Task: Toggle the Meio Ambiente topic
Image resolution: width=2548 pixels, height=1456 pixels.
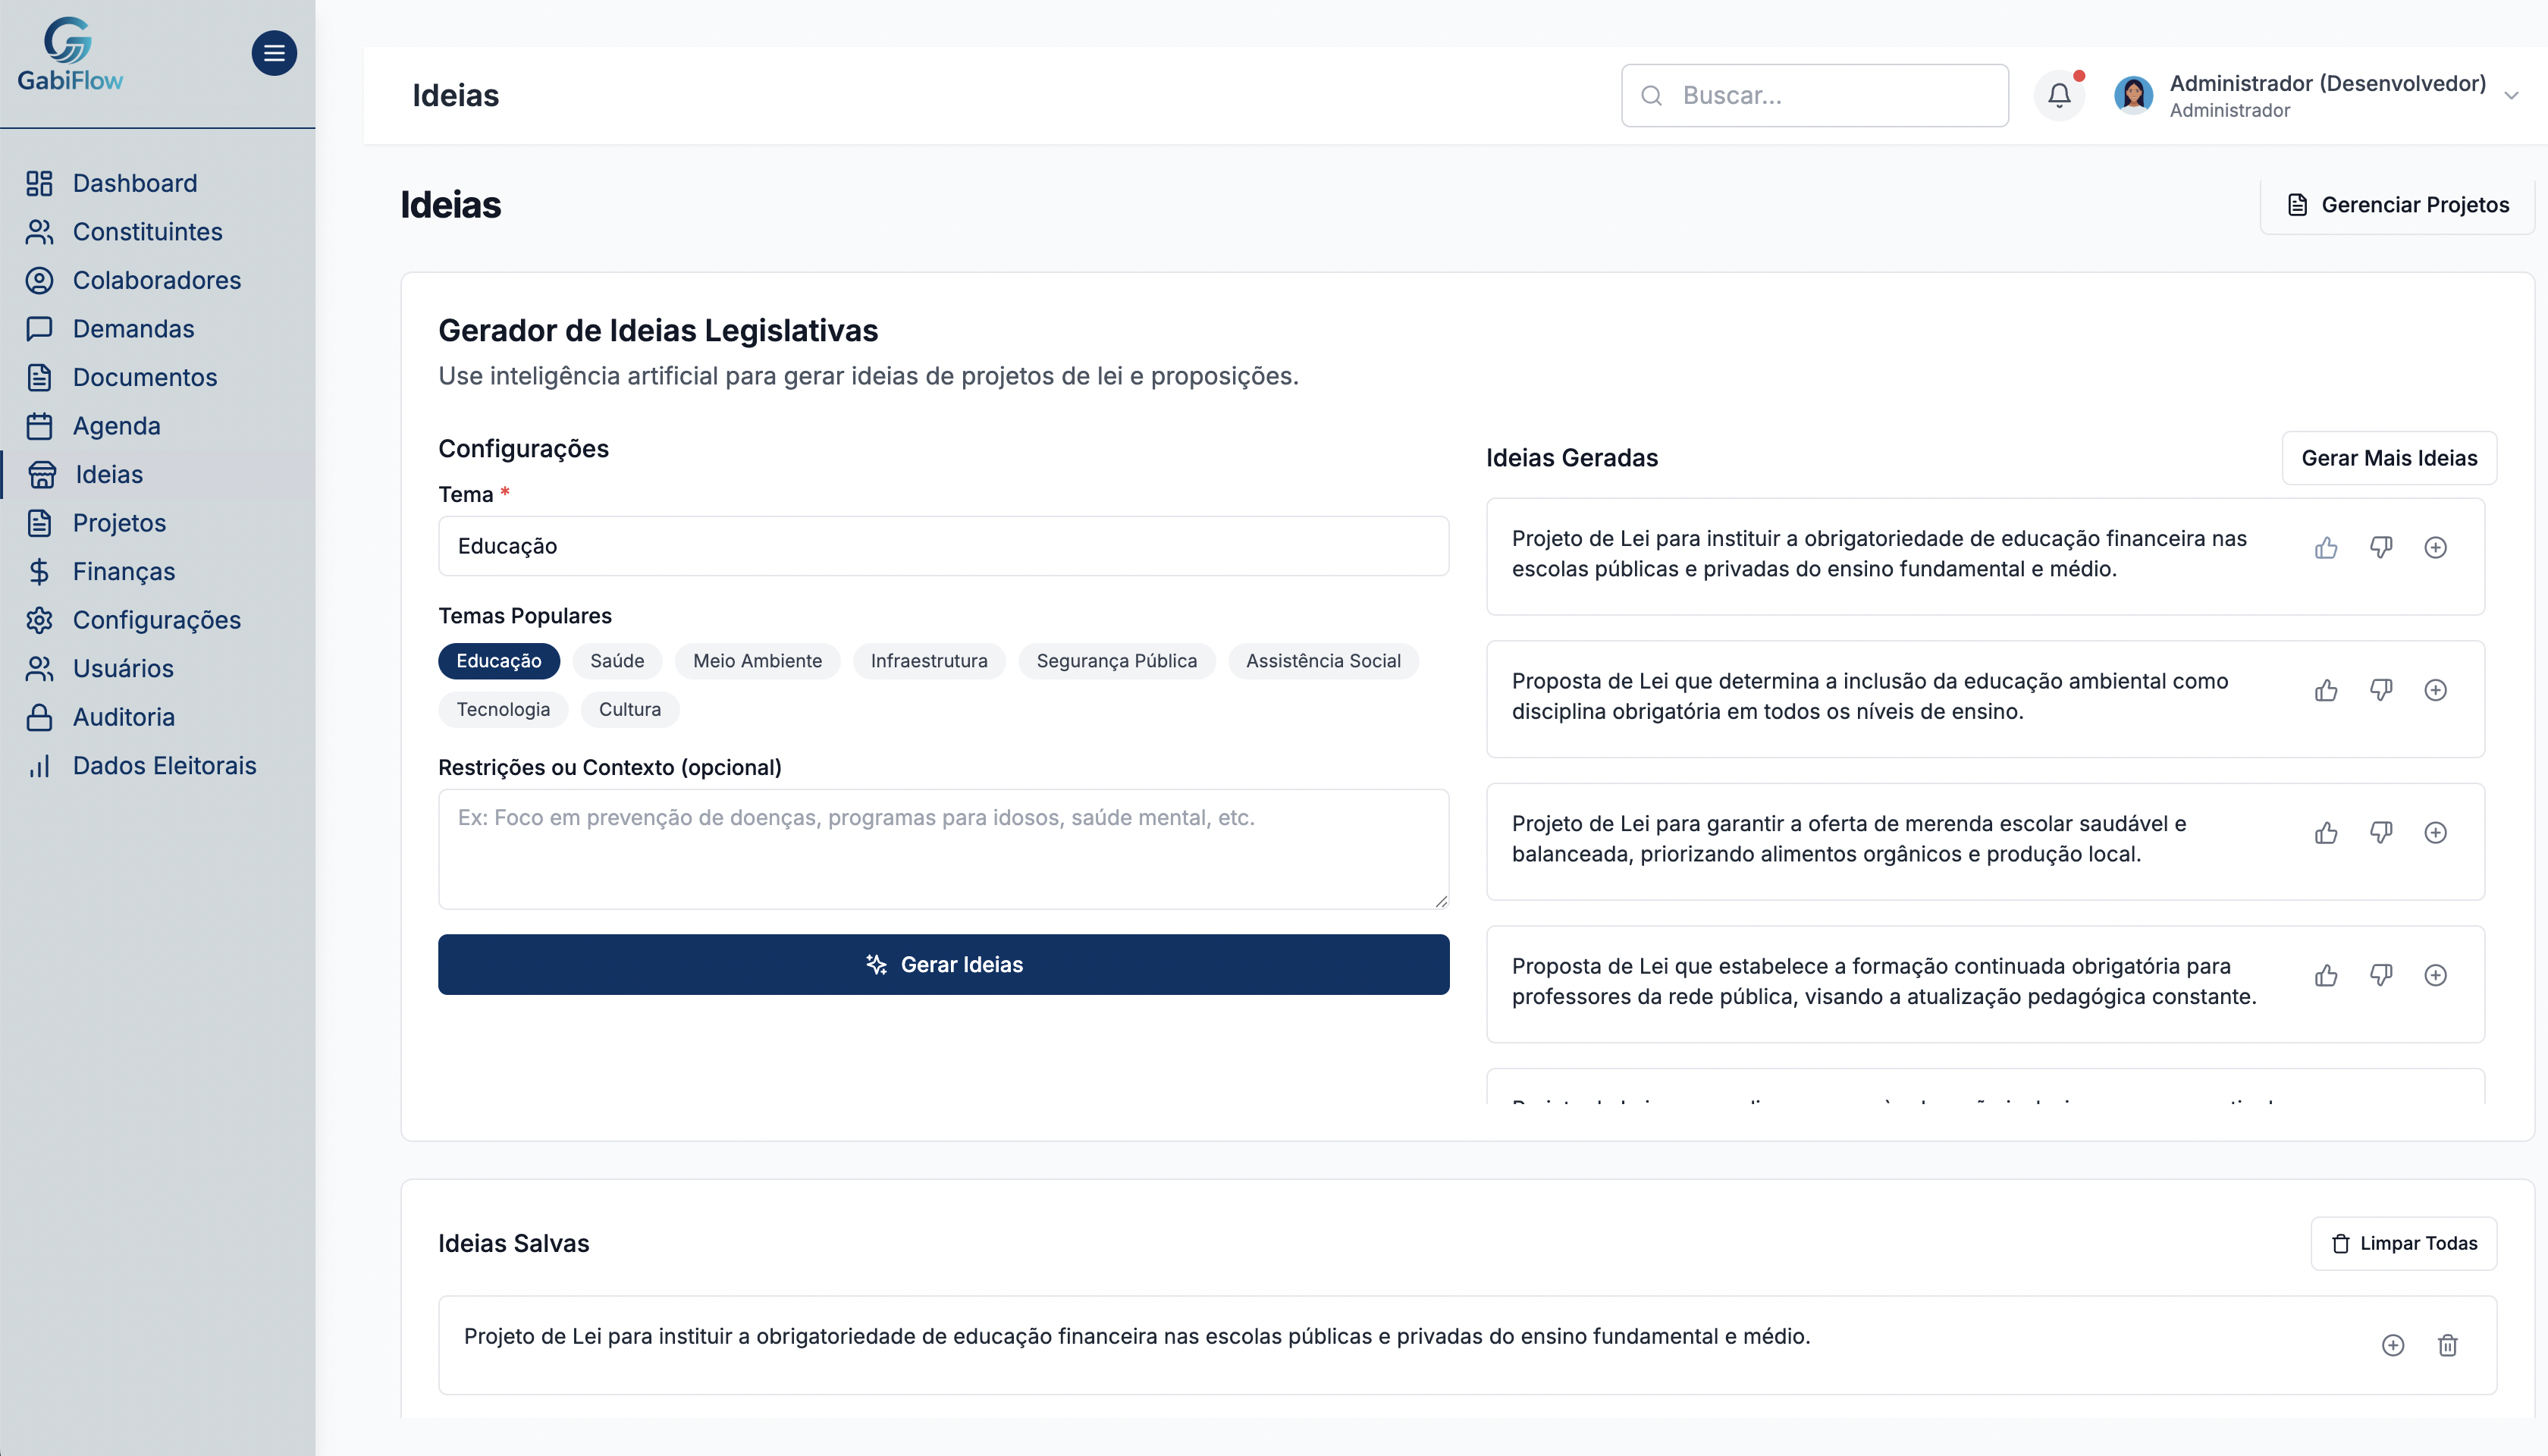Action: point(757,661)
